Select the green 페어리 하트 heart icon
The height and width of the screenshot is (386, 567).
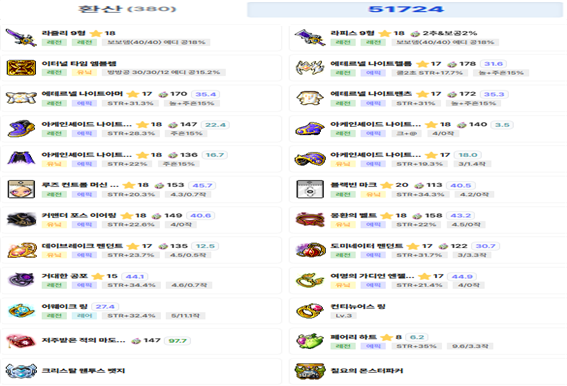pyautogui.click(x=310, y=341)
